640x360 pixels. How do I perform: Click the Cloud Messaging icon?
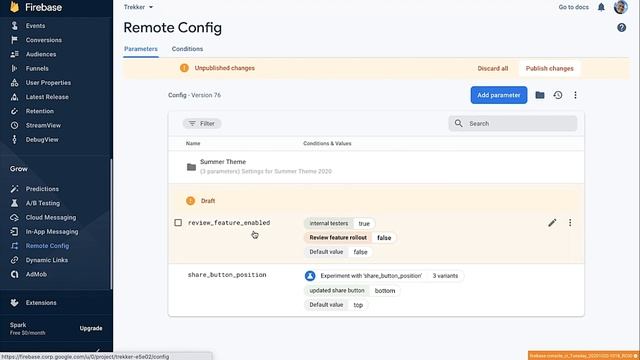pyautogui.click(x=14, y=217)
